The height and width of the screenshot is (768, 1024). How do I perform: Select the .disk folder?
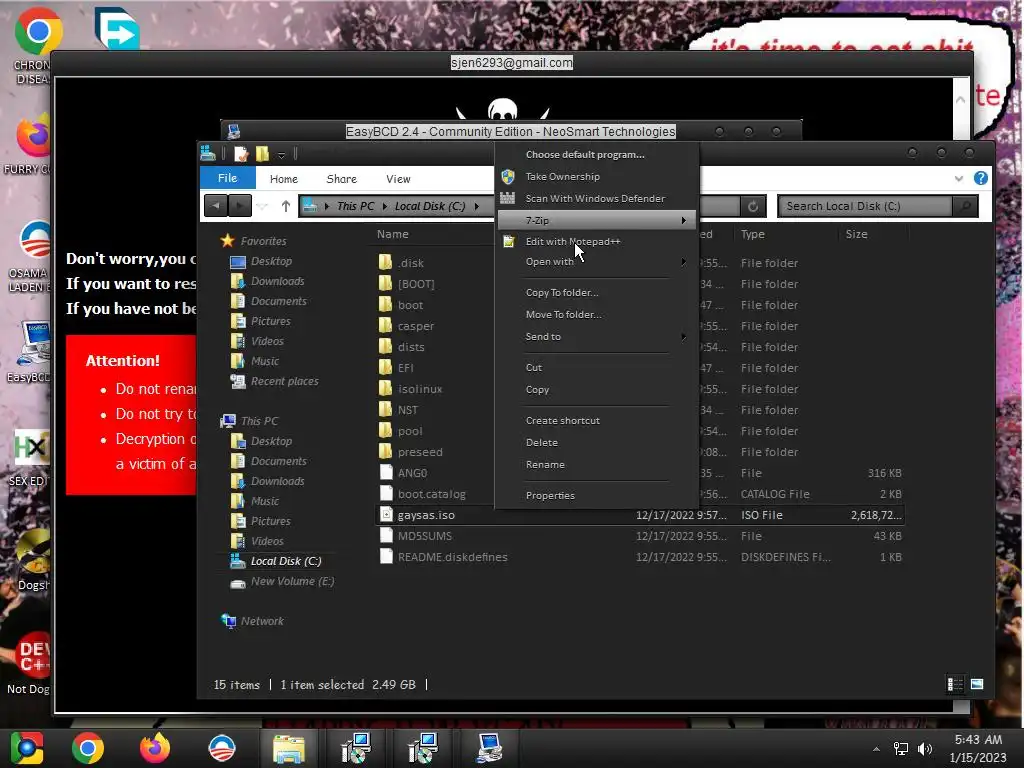(411, 263)
